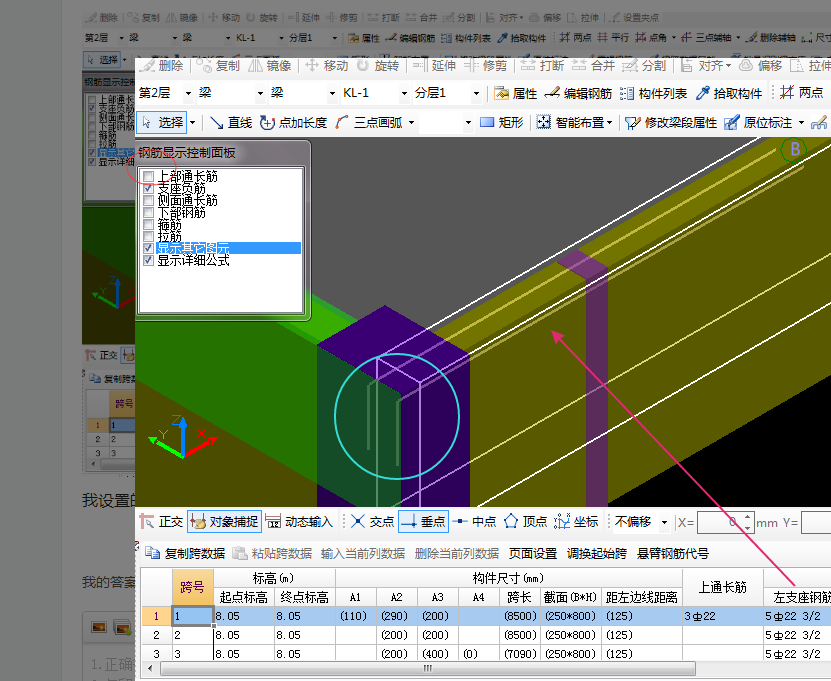The height and width of the screenshot is (681, 831).
Task: Click the 两点 two-point axis tool
Action: [802, 93]
